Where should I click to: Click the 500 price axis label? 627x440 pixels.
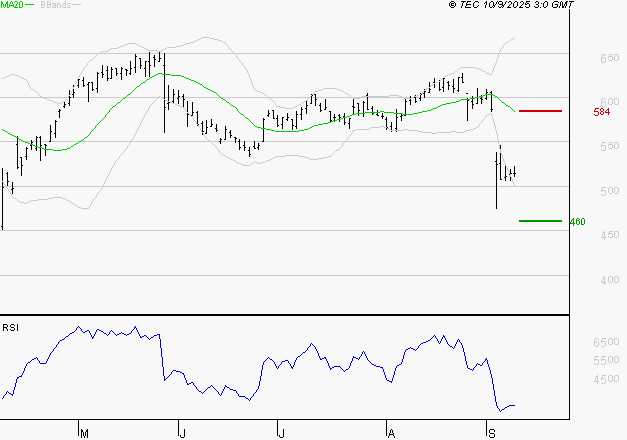[608, 191]
